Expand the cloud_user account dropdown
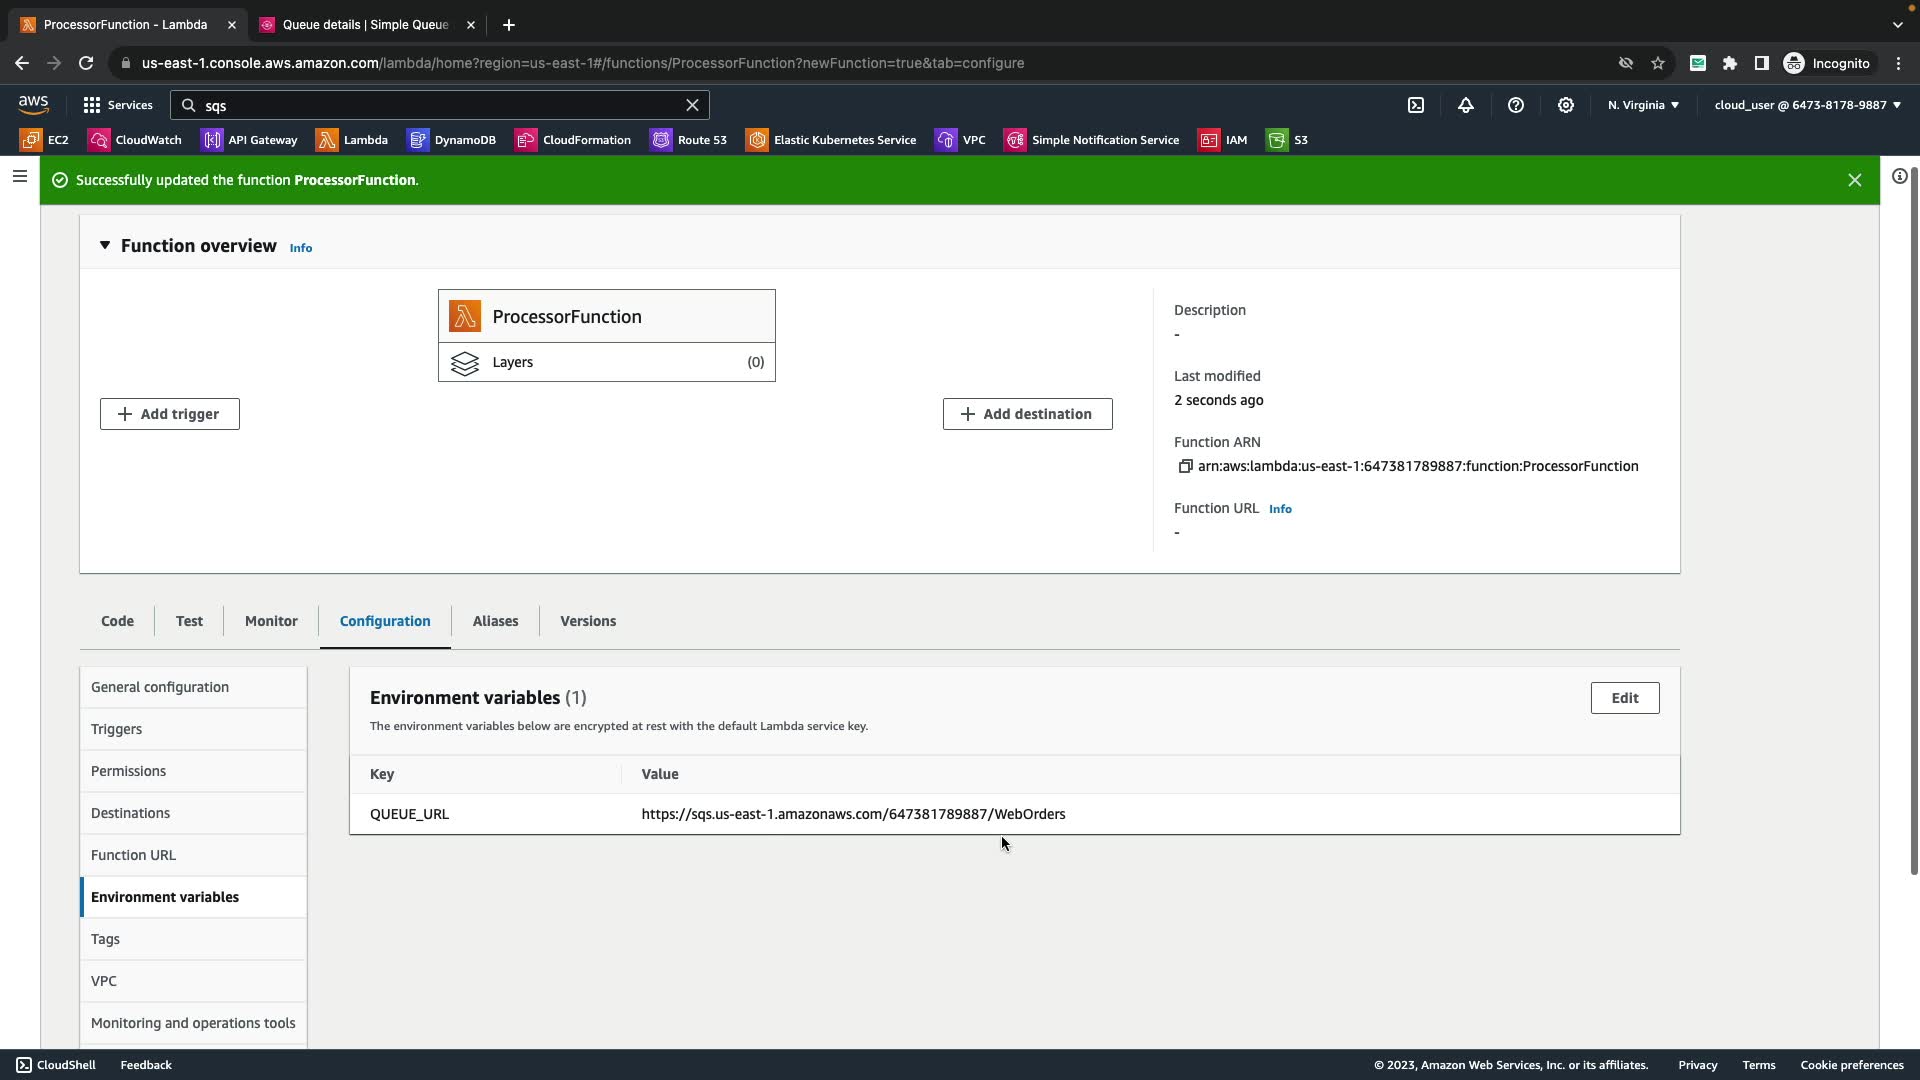This screenshot has width=1920, height=1080. click(x=1807, y=105)
